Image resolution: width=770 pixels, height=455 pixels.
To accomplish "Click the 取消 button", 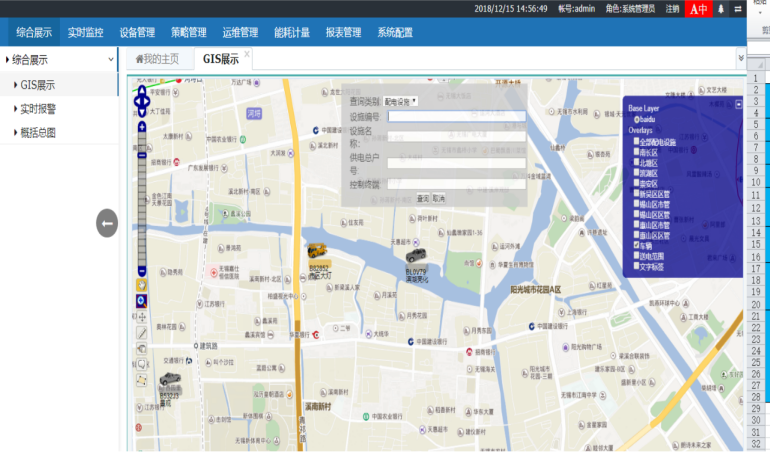I will (x=439, y=198).
